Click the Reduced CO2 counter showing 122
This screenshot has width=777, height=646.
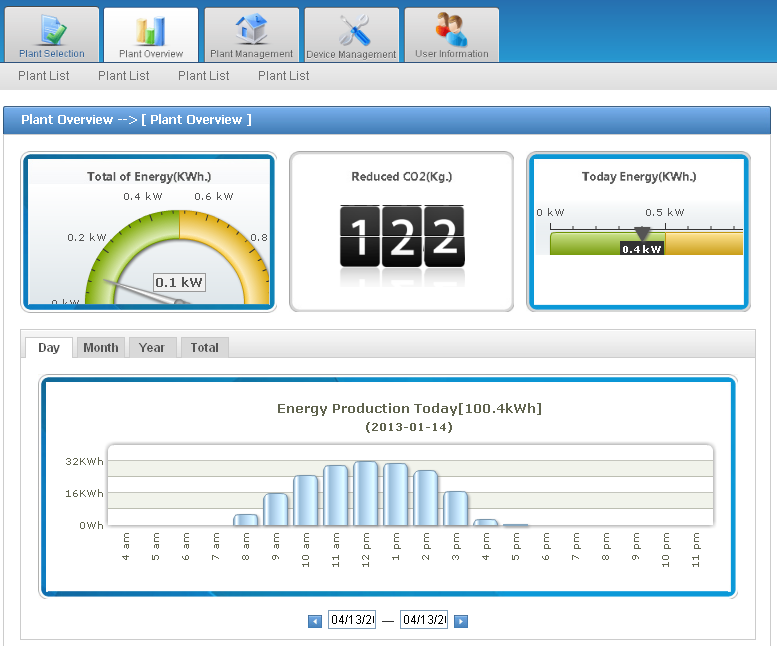pyautogui.click(x=402, y=236)
